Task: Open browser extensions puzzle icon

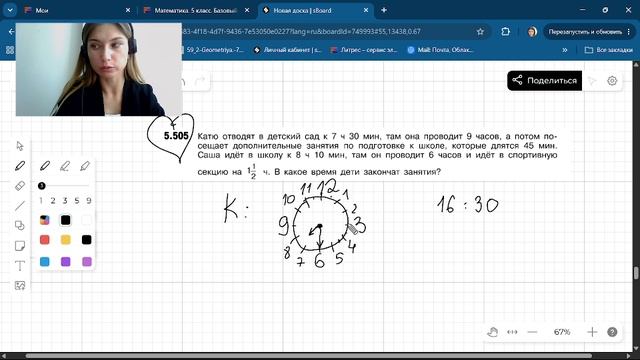Action: click(505, 31)
